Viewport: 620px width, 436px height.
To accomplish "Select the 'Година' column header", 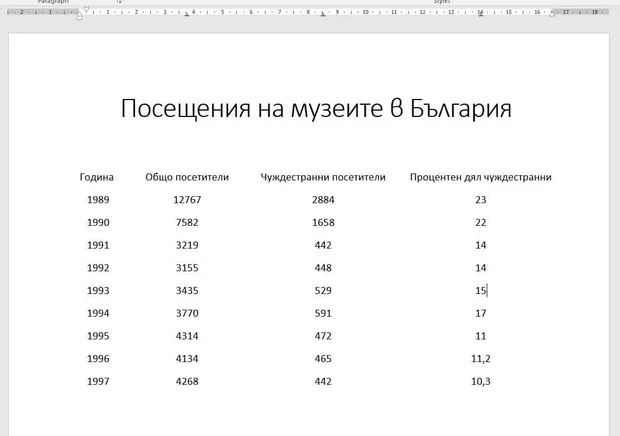I will (96, 177).
